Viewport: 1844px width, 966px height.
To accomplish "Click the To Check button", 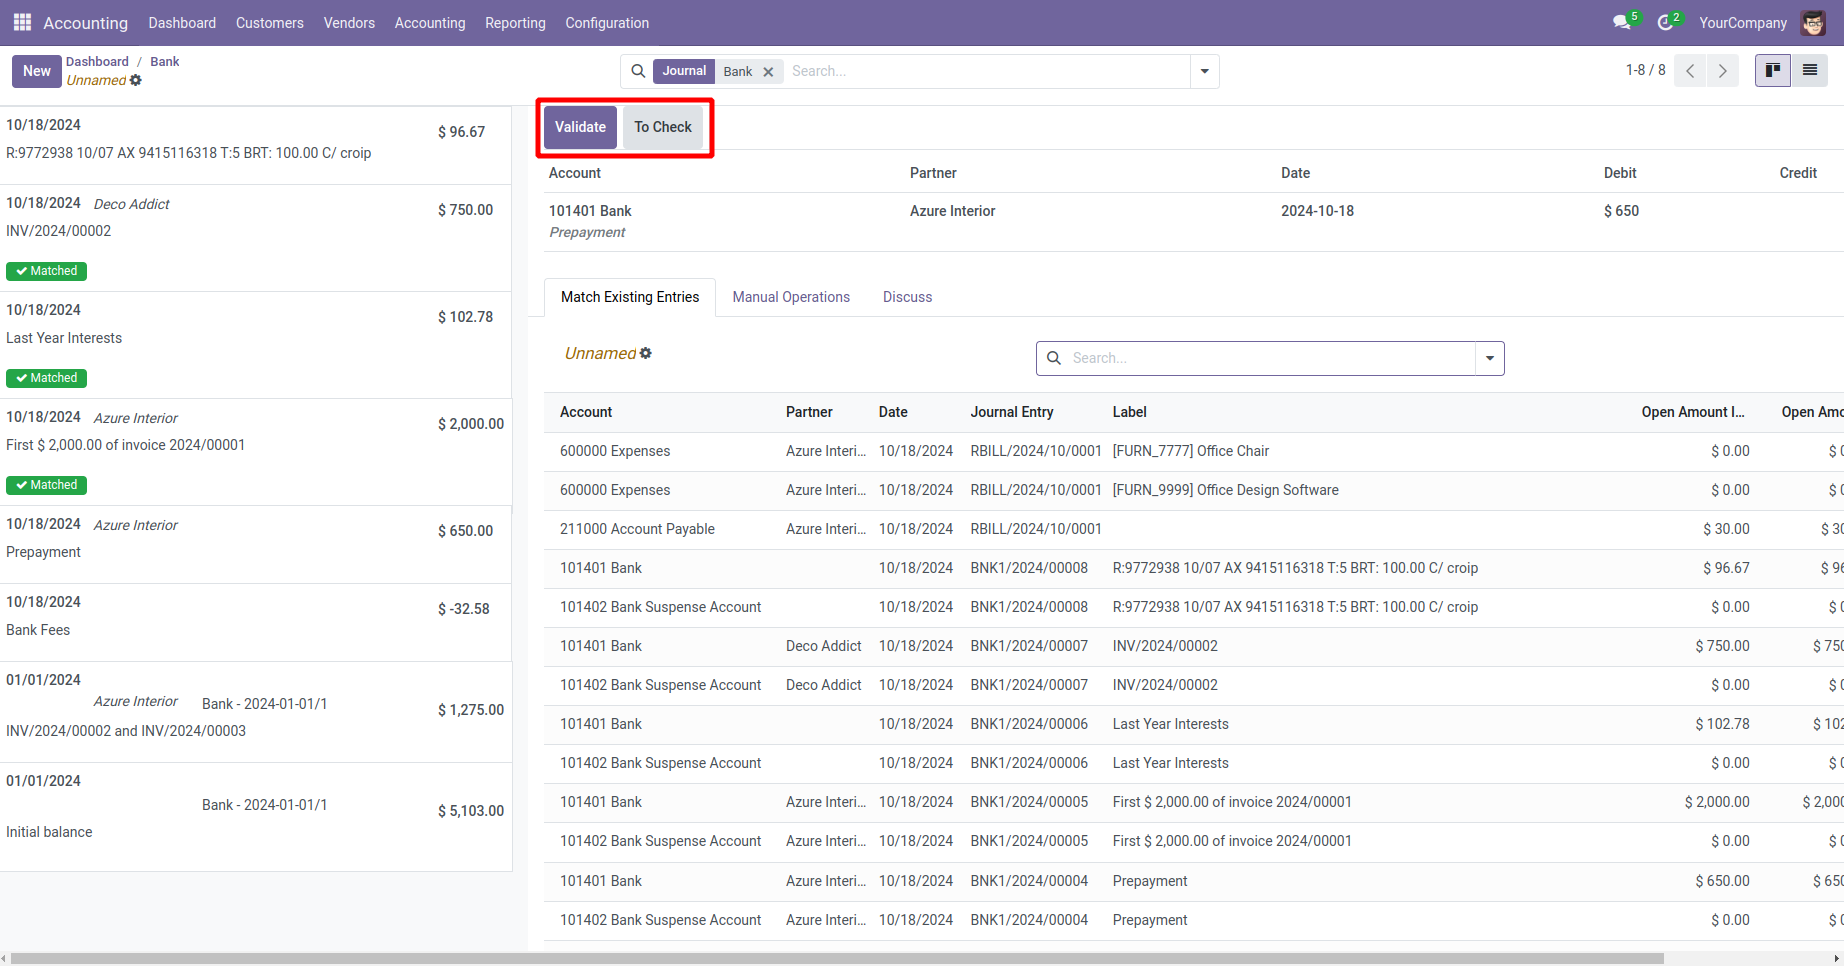I will tap(662, 127).
